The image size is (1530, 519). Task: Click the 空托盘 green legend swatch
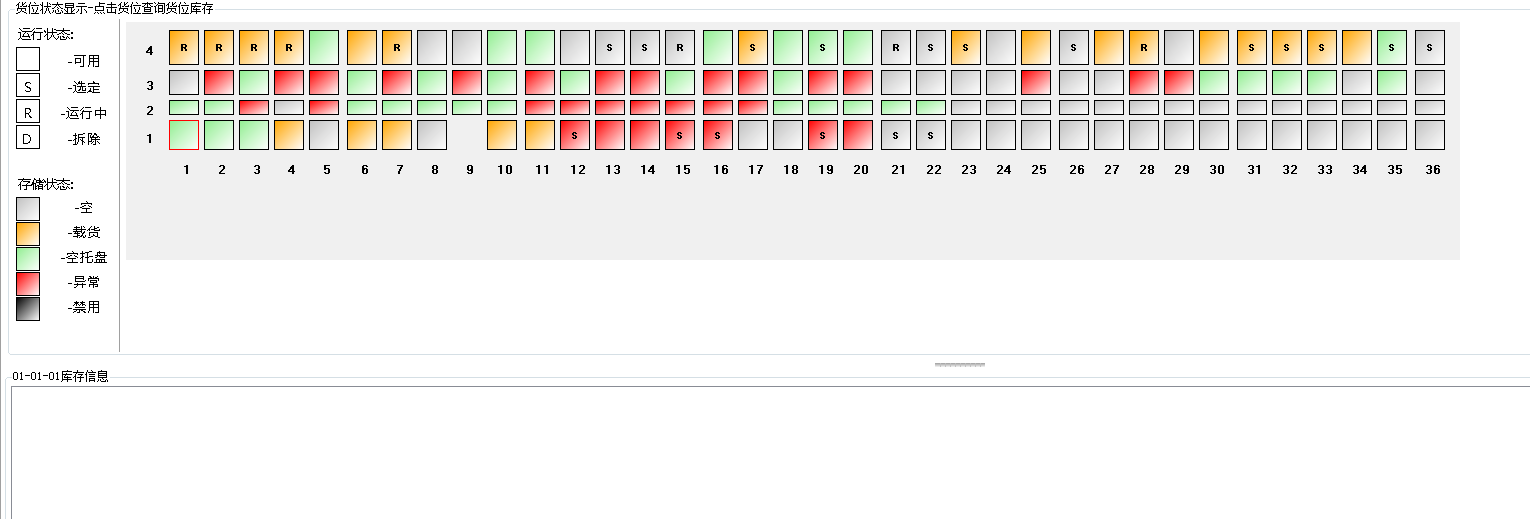coord(28,258)
